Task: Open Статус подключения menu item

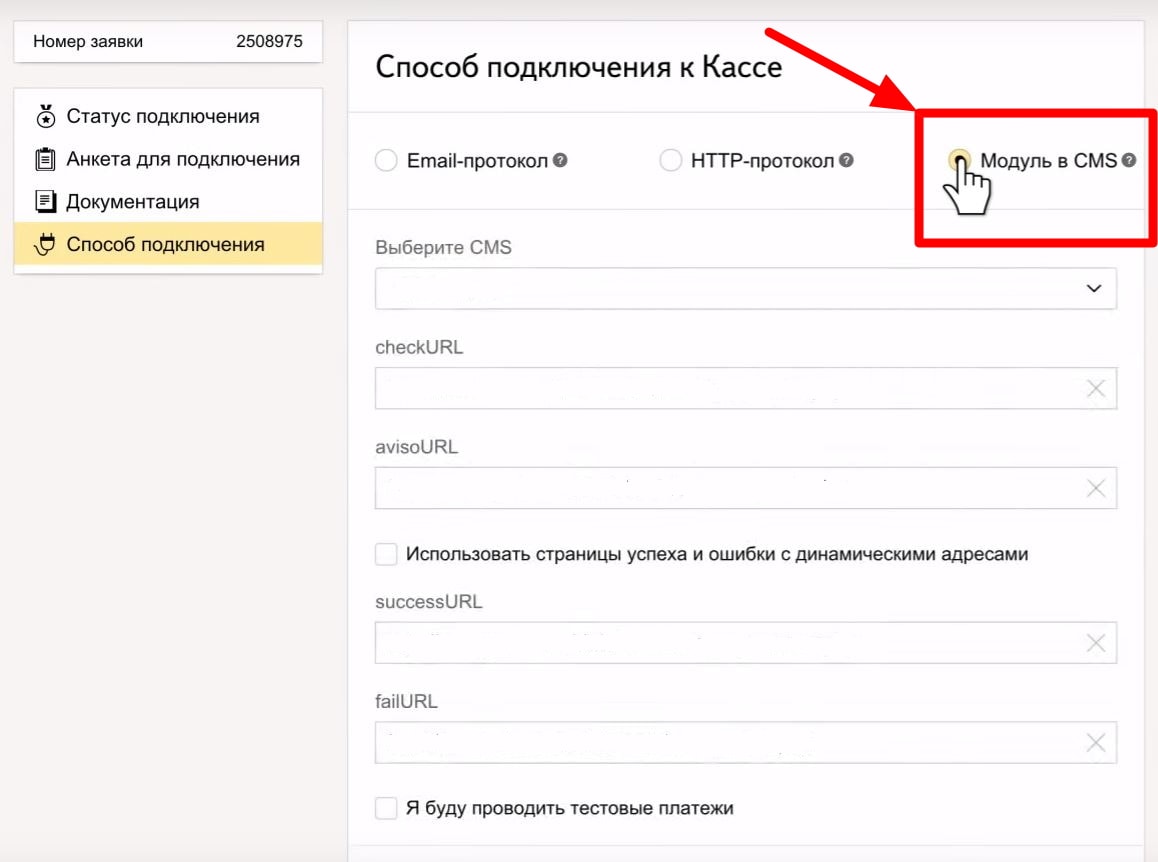Action: (168, 116)
